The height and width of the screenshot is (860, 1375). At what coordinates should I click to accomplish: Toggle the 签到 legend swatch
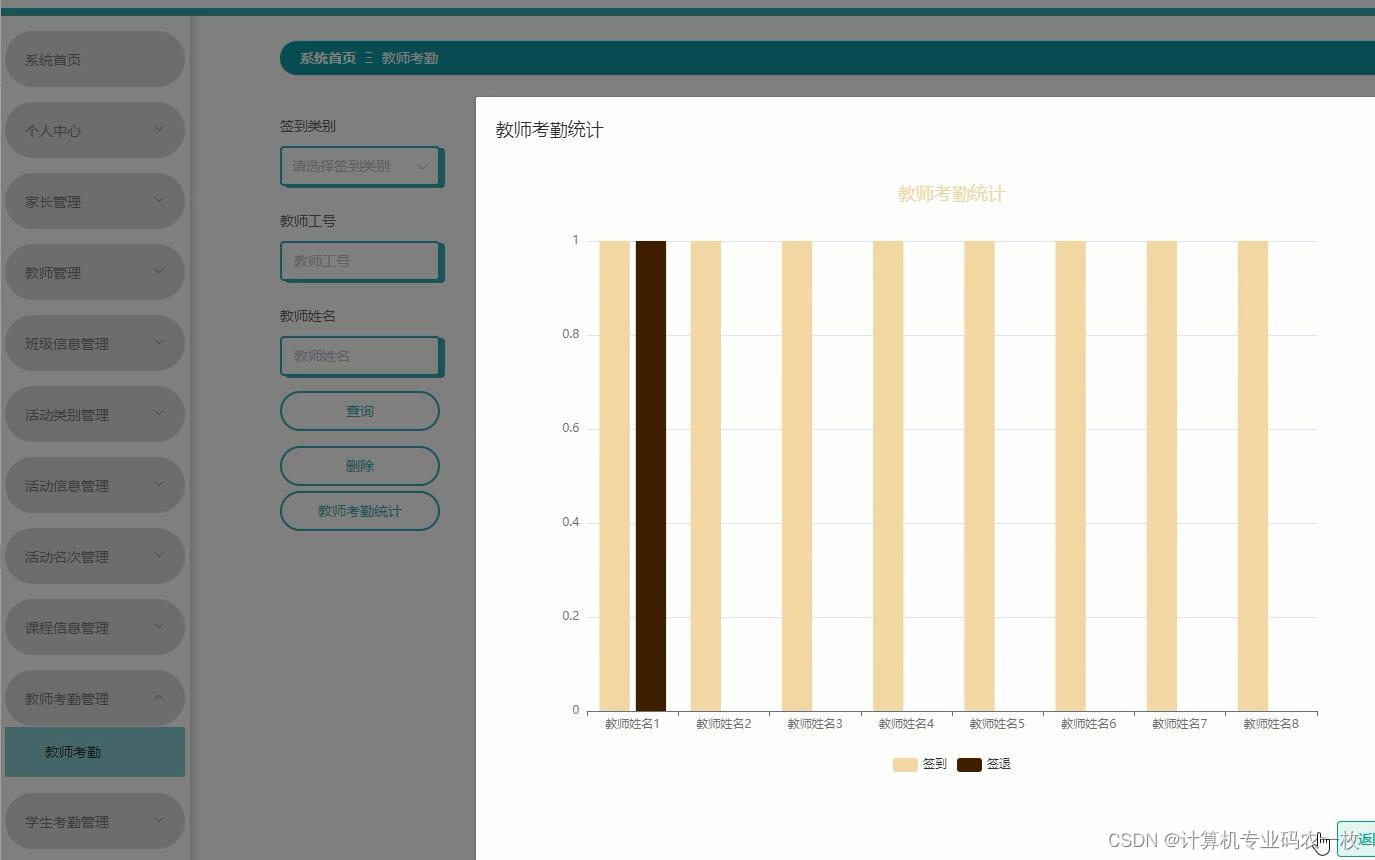(x=905, y=765)
